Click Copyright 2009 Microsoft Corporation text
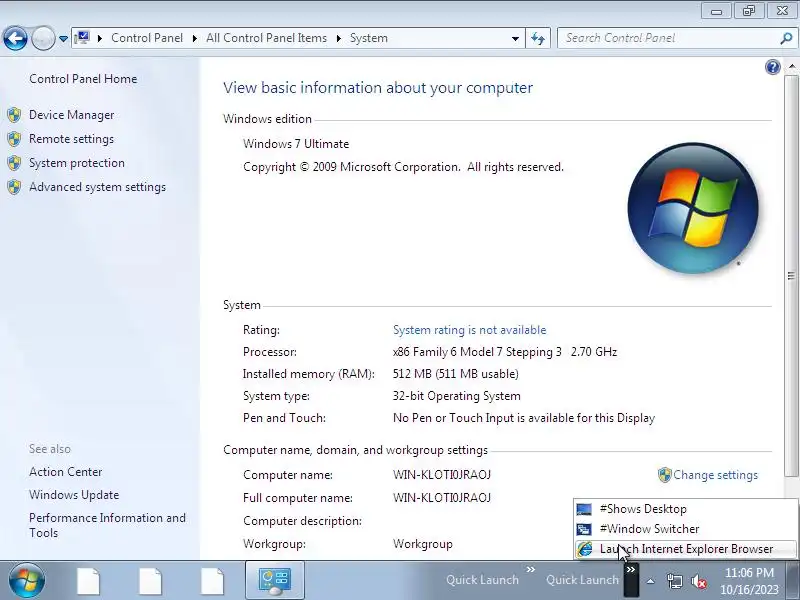 (x=403, y=167)
